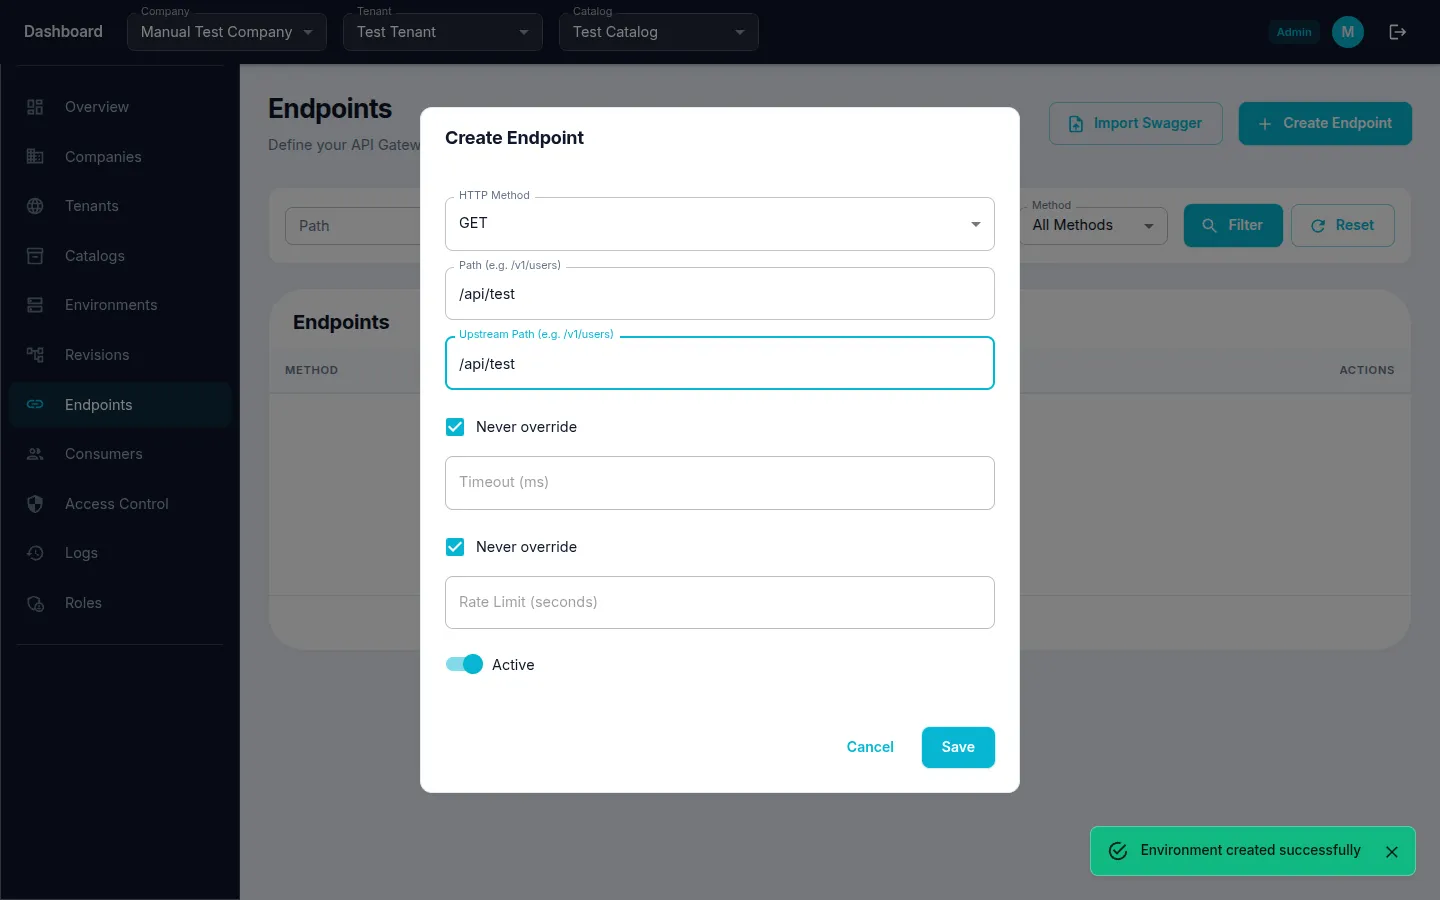Dismiss the Environment created successfully toast

(x=1392, y=851)
